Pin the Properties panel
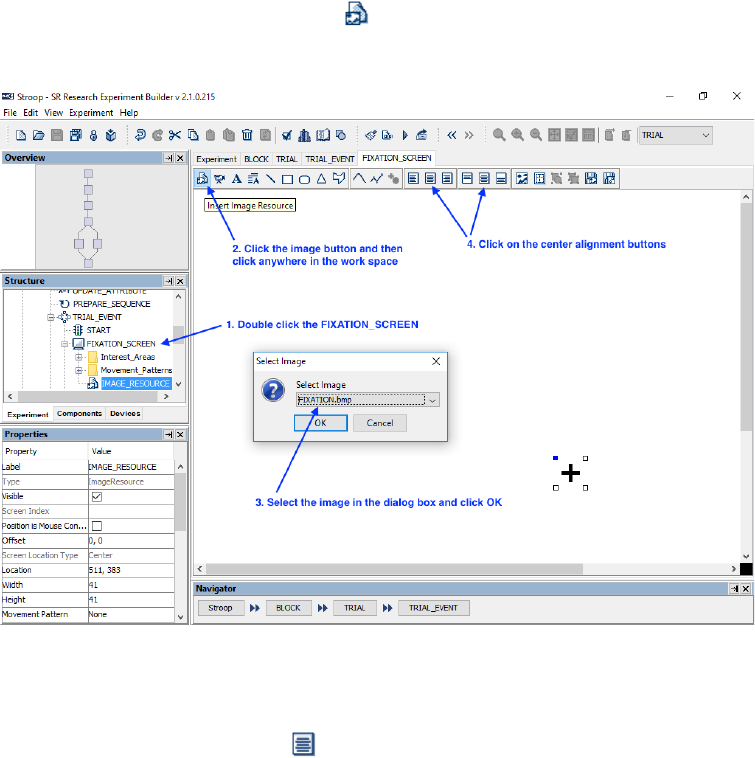The width and height of the screenshot is (755, 758). point(168,435)
